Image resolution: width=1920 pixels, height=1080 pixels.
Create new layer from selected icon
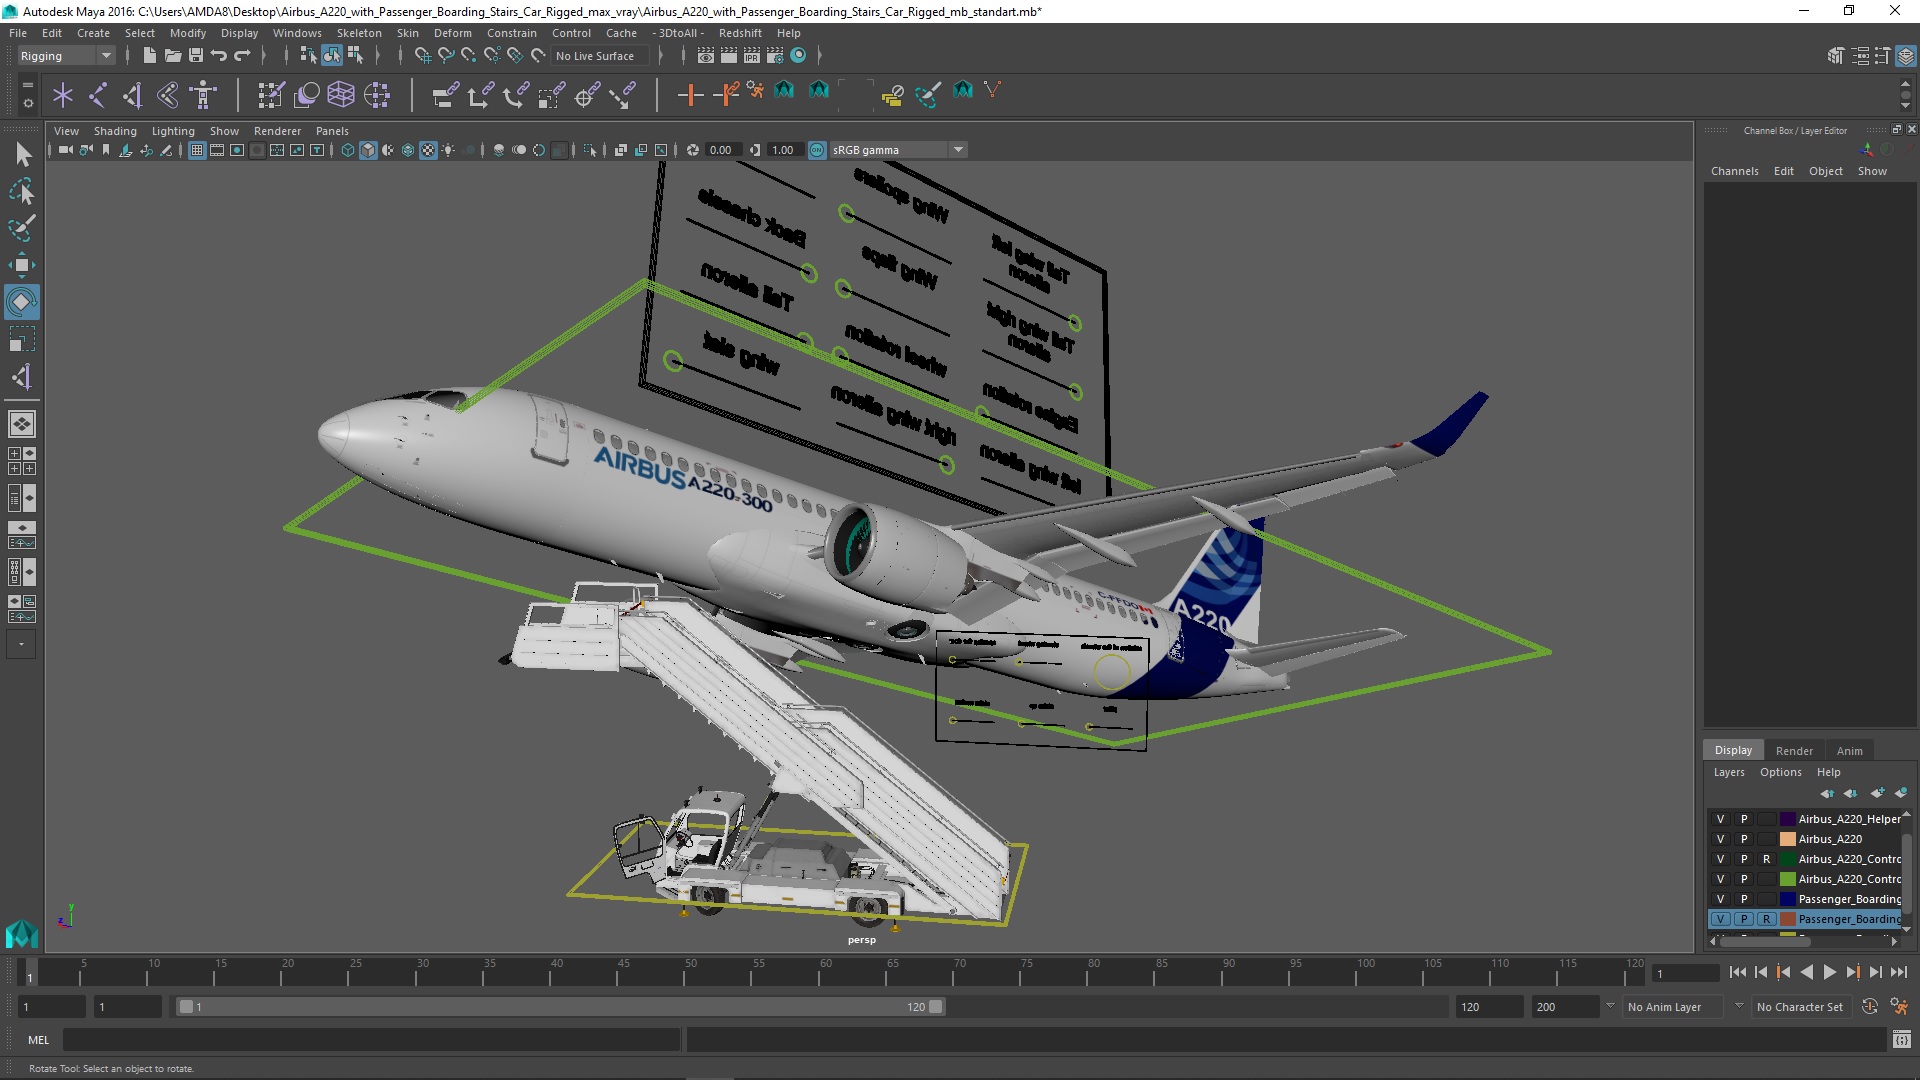coord(1900,793)
